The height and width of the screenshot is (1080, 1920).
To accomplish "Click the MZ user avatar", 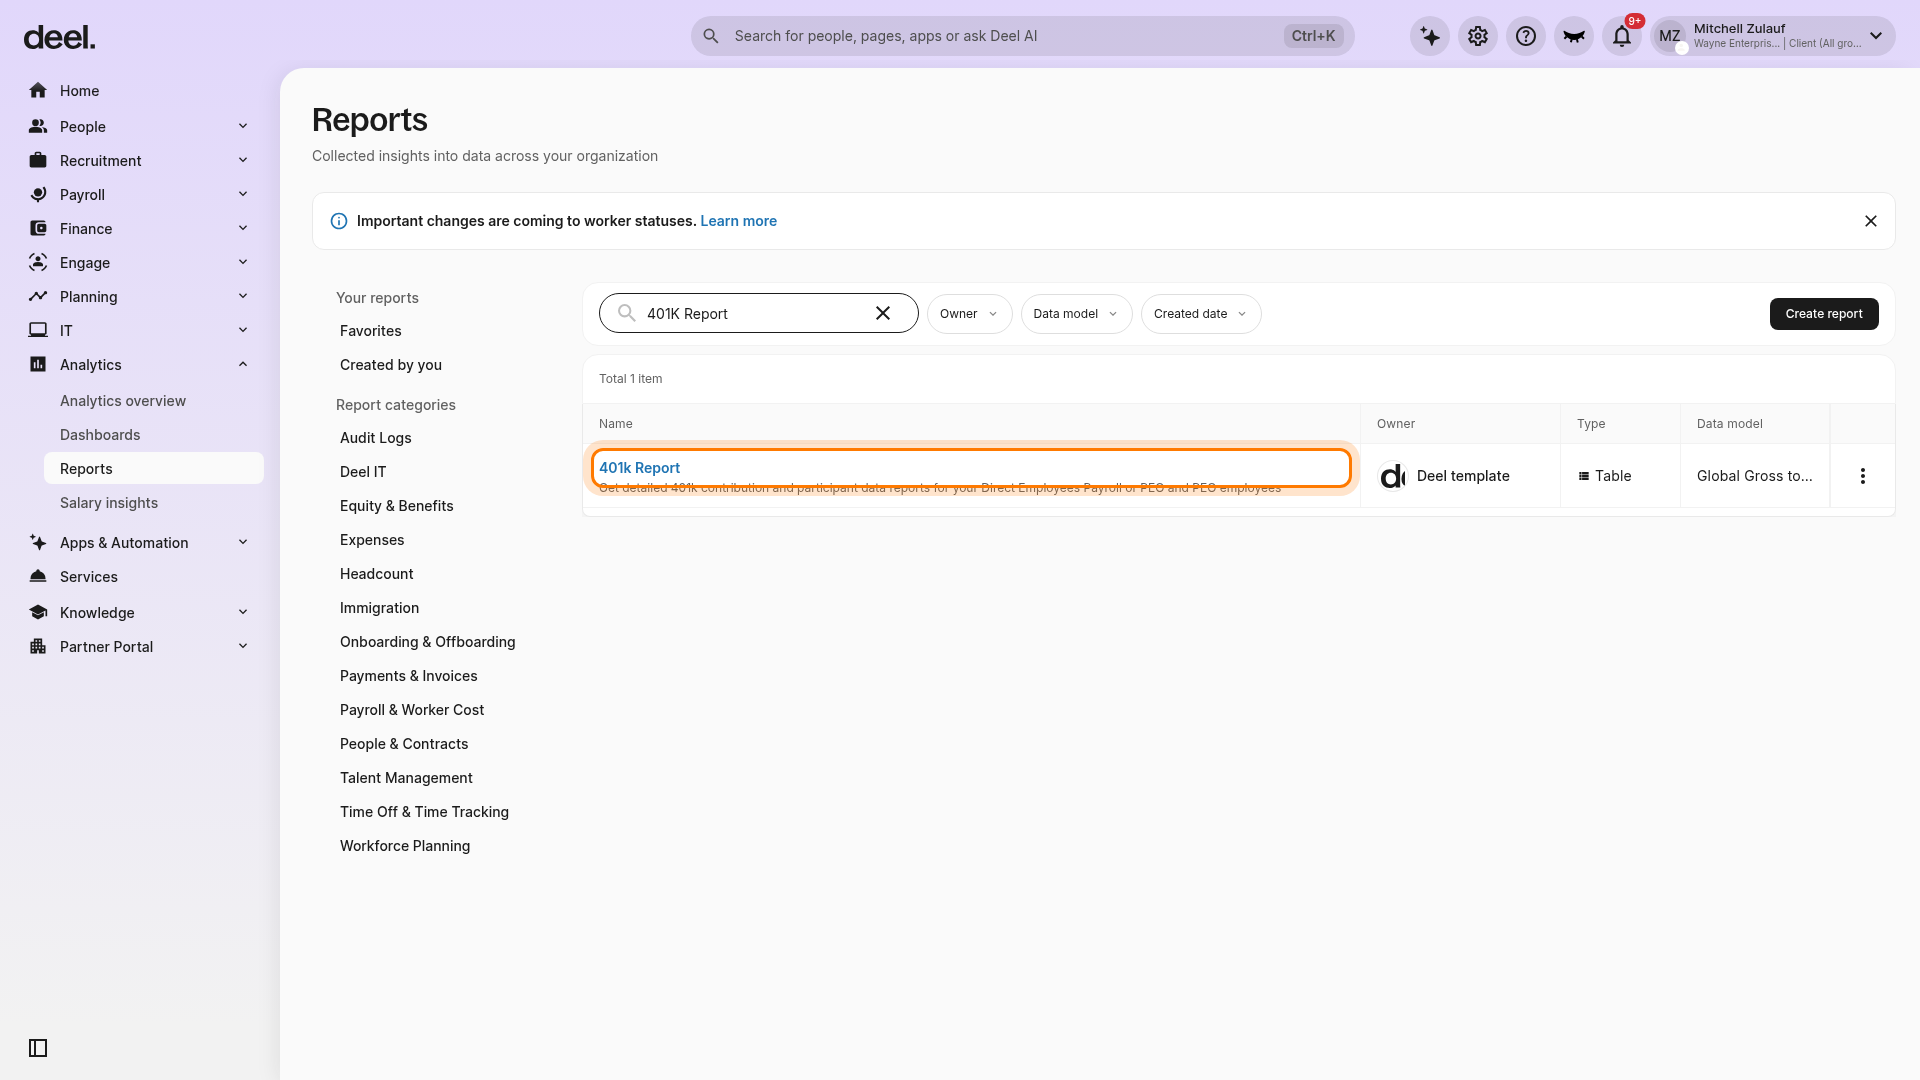I will 1670,36.
